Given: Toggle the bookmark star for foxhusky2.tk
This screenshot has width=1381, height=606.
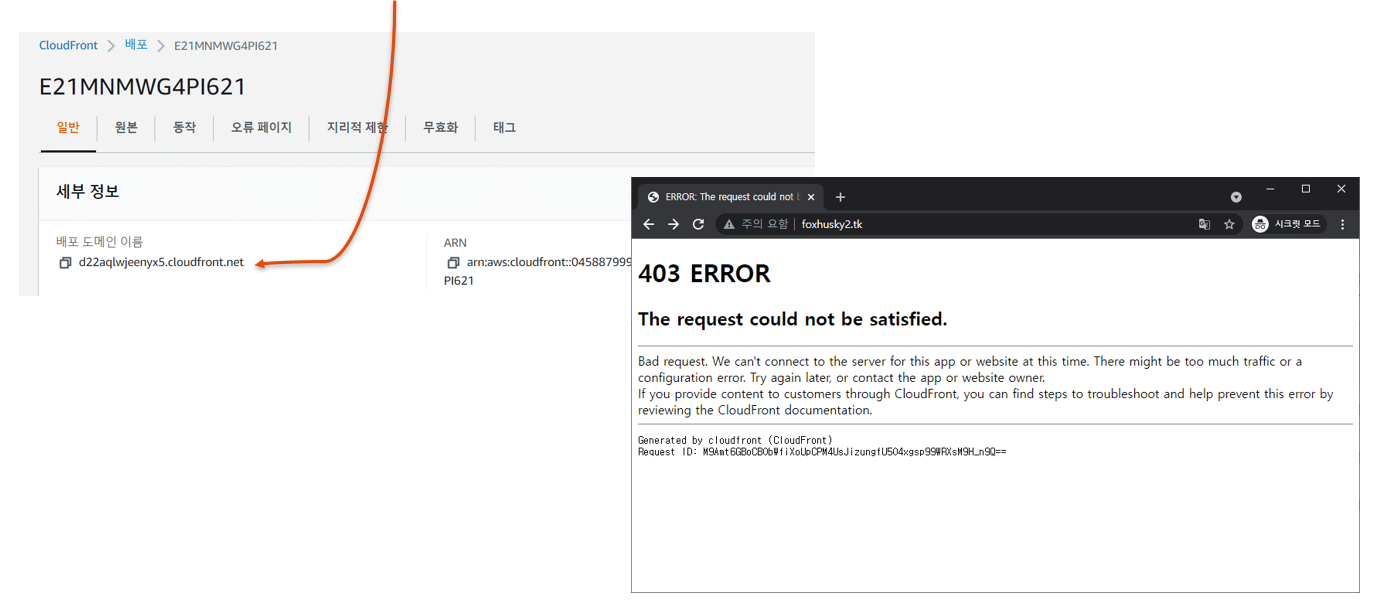Looking at the screenshot, I should [x=1228, y=224].
